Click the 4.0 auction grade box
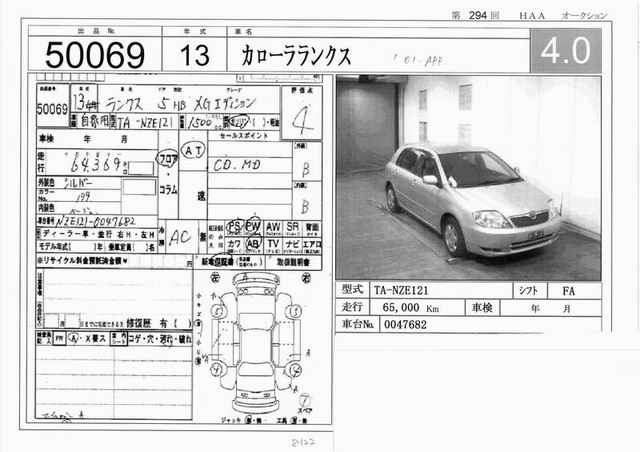 pyautogui.click(x=566, y=50)
